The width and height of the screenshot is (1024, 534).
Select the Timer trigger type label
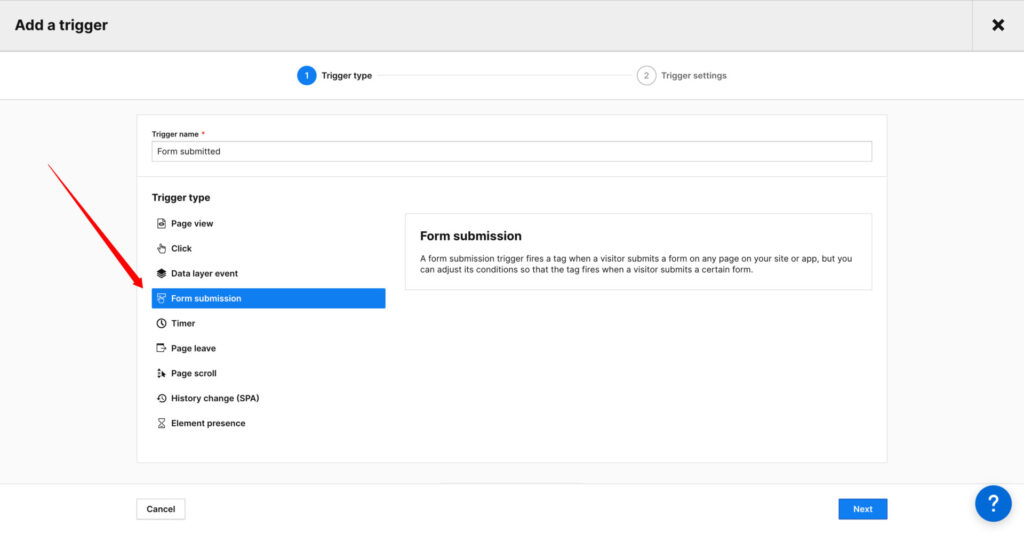click(x=183, y=324)
